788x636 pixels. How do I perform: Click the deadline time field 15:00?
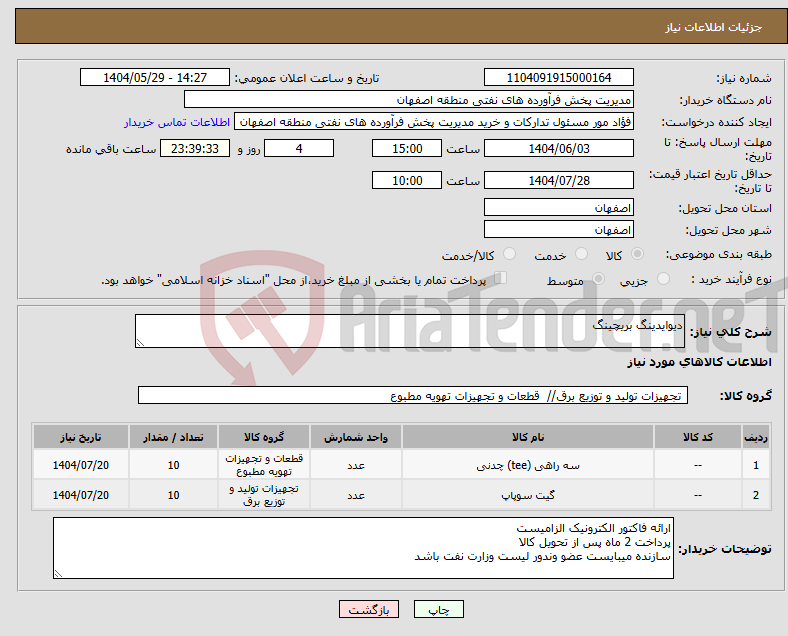coord(407,149)
